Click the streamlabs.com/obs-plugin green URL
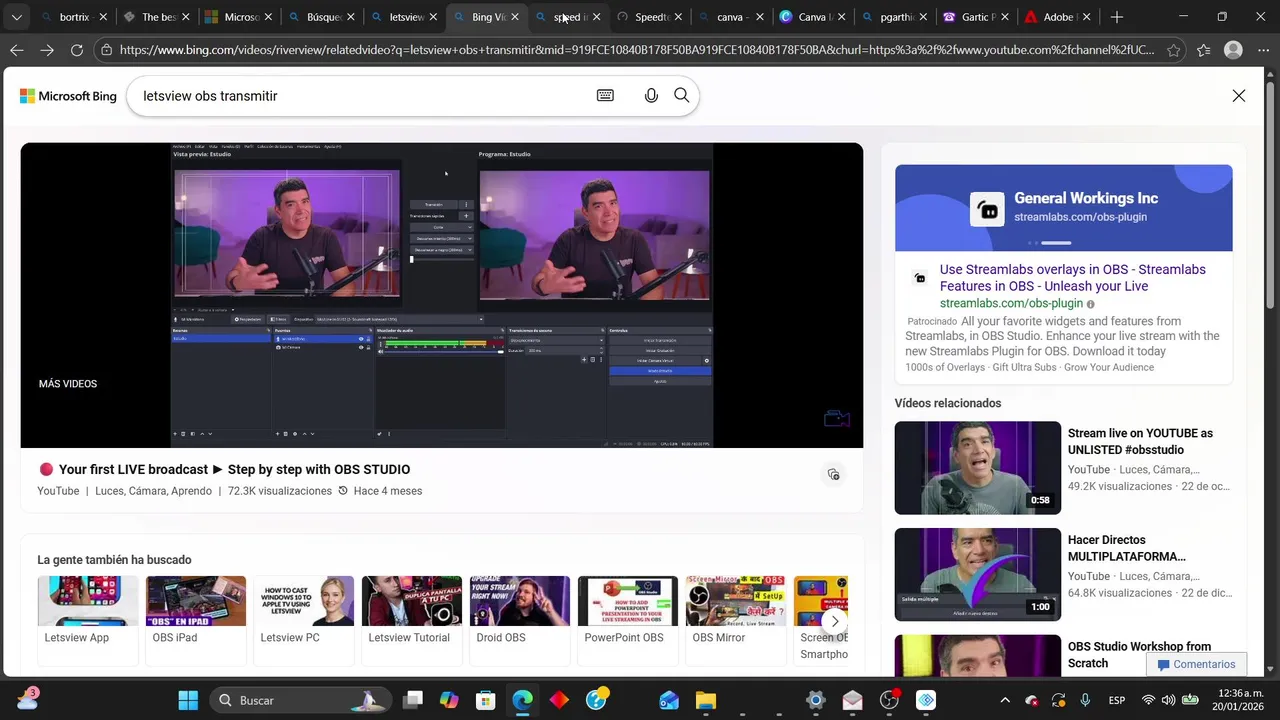1280x720 pixels. [1011, 303]
